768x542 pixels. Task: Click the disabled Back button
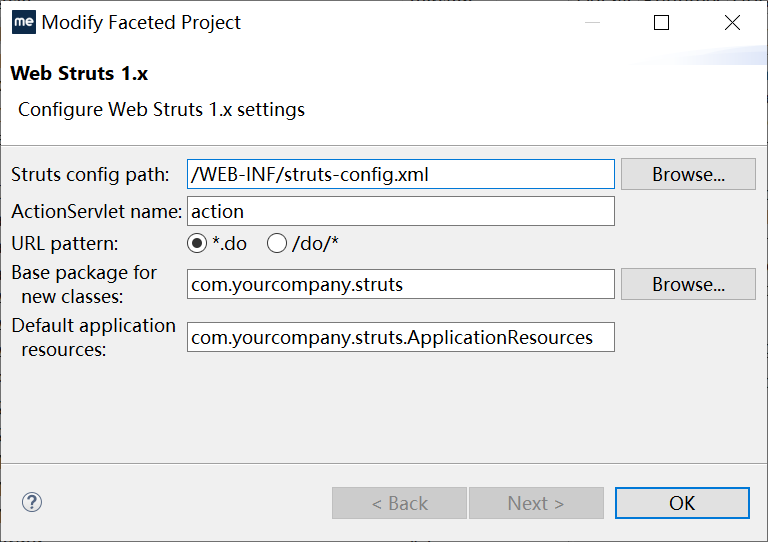[399, 503]
